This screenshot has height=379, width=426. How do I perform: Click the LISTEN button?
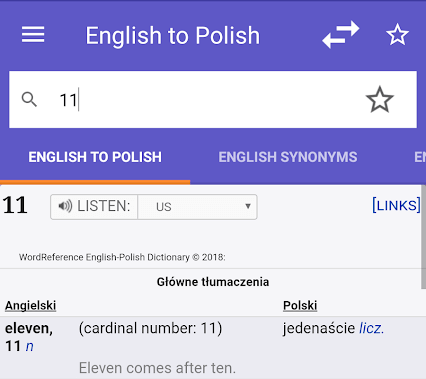coord(94,207)
